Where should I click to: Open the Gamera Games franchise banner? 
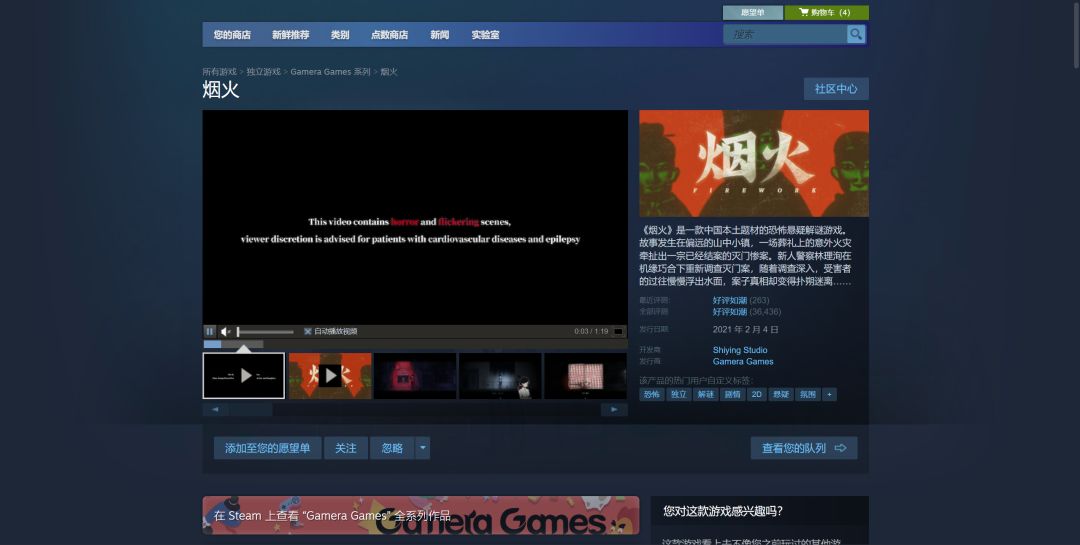tap(421, 515)
